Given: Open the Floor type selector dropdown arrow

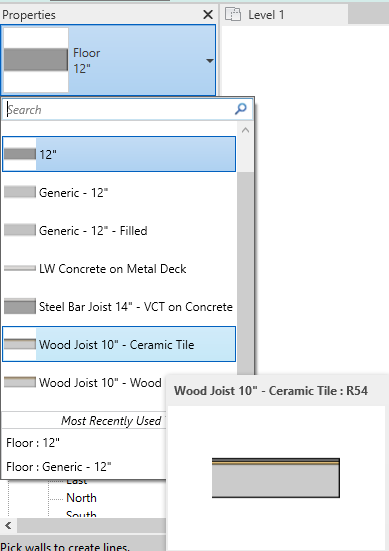Looking at the screenshot, I should (x=210, y=61).
